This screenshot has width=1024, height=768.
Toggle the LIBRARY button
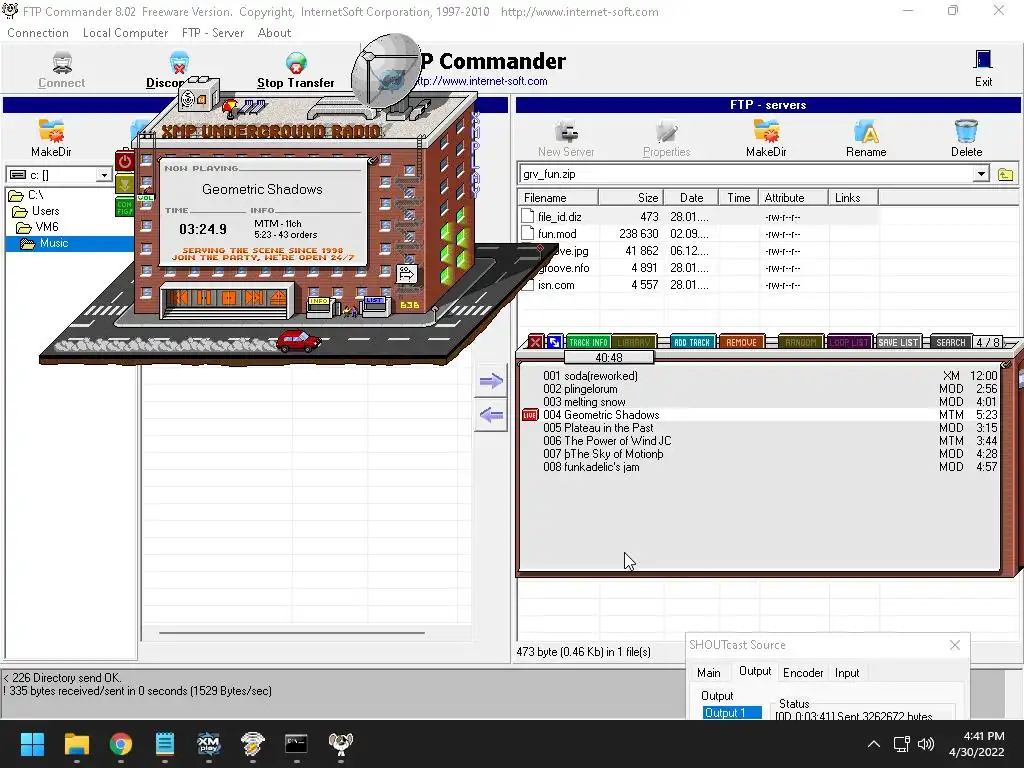[634, 342]
